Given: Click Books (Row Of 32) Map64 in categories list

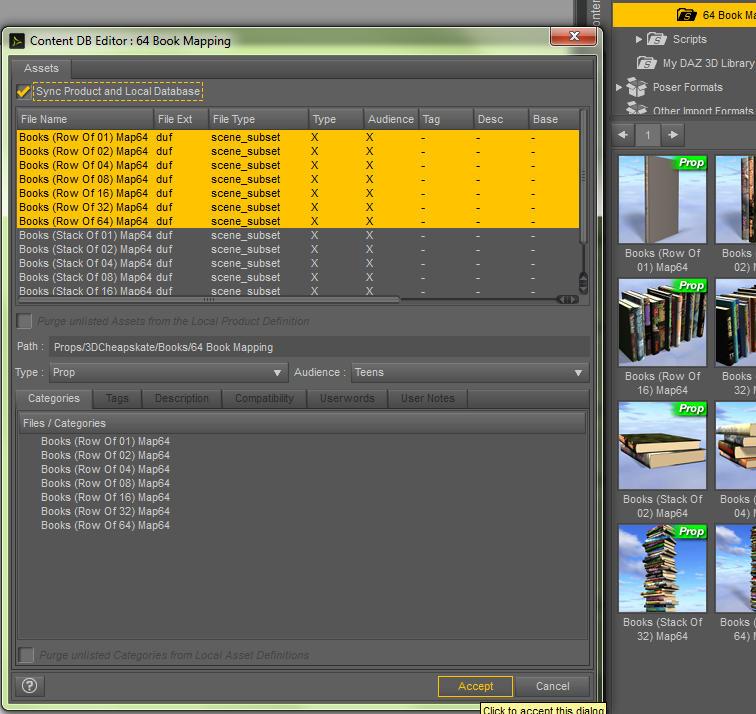Looking at the screenshot, I should 105,511.
